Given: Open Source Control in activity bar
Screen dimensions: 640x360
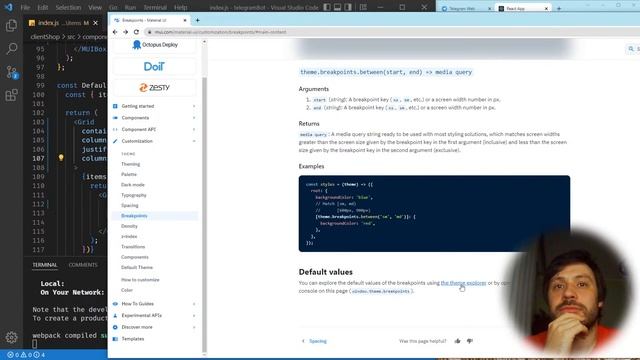Looking at the screenshot, I should pyautogui.click(x=11, y=72).
